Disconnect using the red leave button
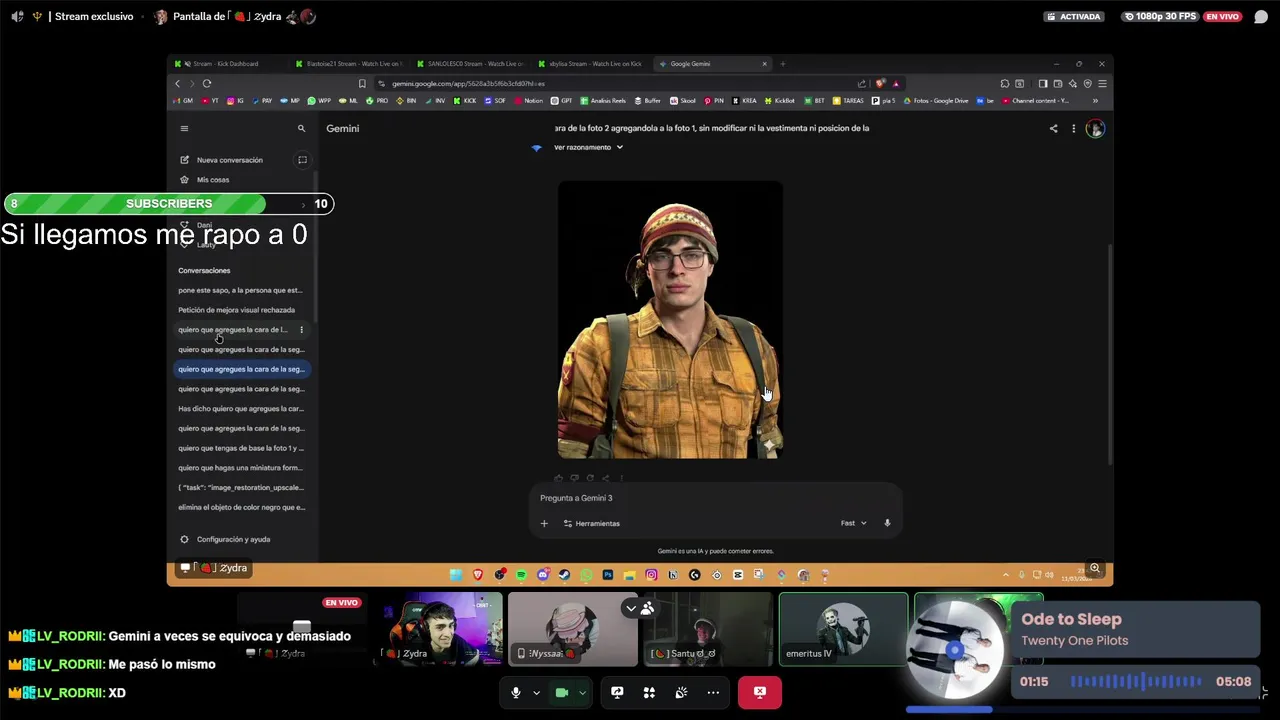Image resolution: width=1280 pixels, height=720 pixels. (x=760, y=692)
